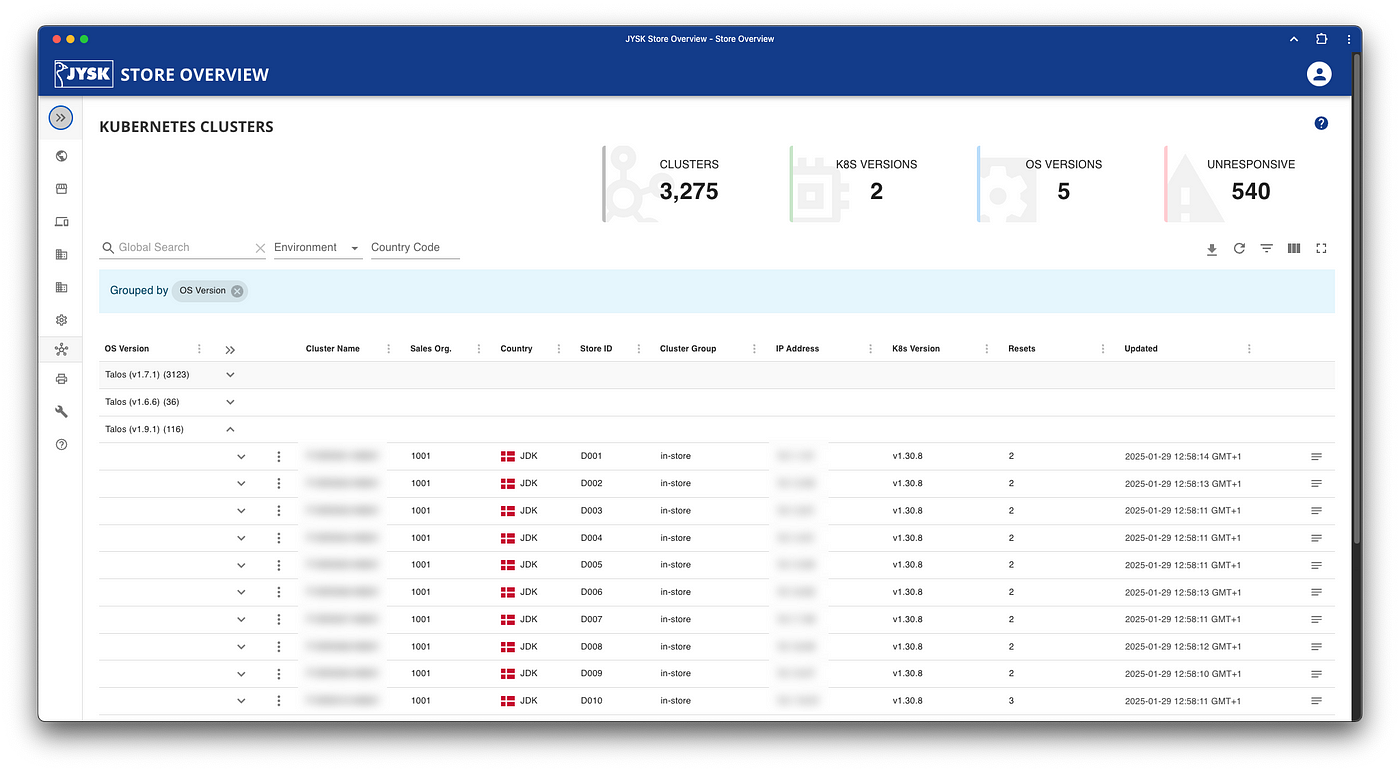Open Cluster Name column menu
Viewport: 1400px width, 772px height.
389,349
